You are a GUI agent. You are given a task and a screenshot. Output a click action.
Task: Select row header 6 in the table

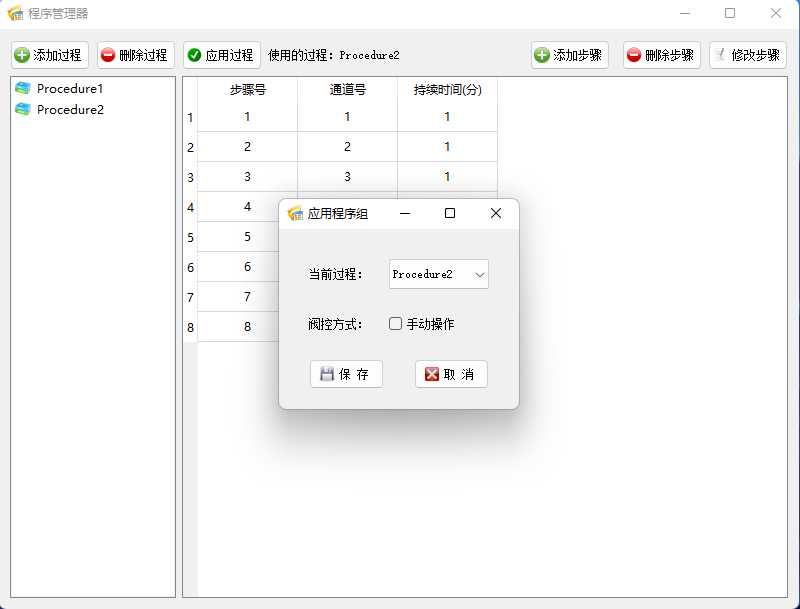(x=190, y=267)
